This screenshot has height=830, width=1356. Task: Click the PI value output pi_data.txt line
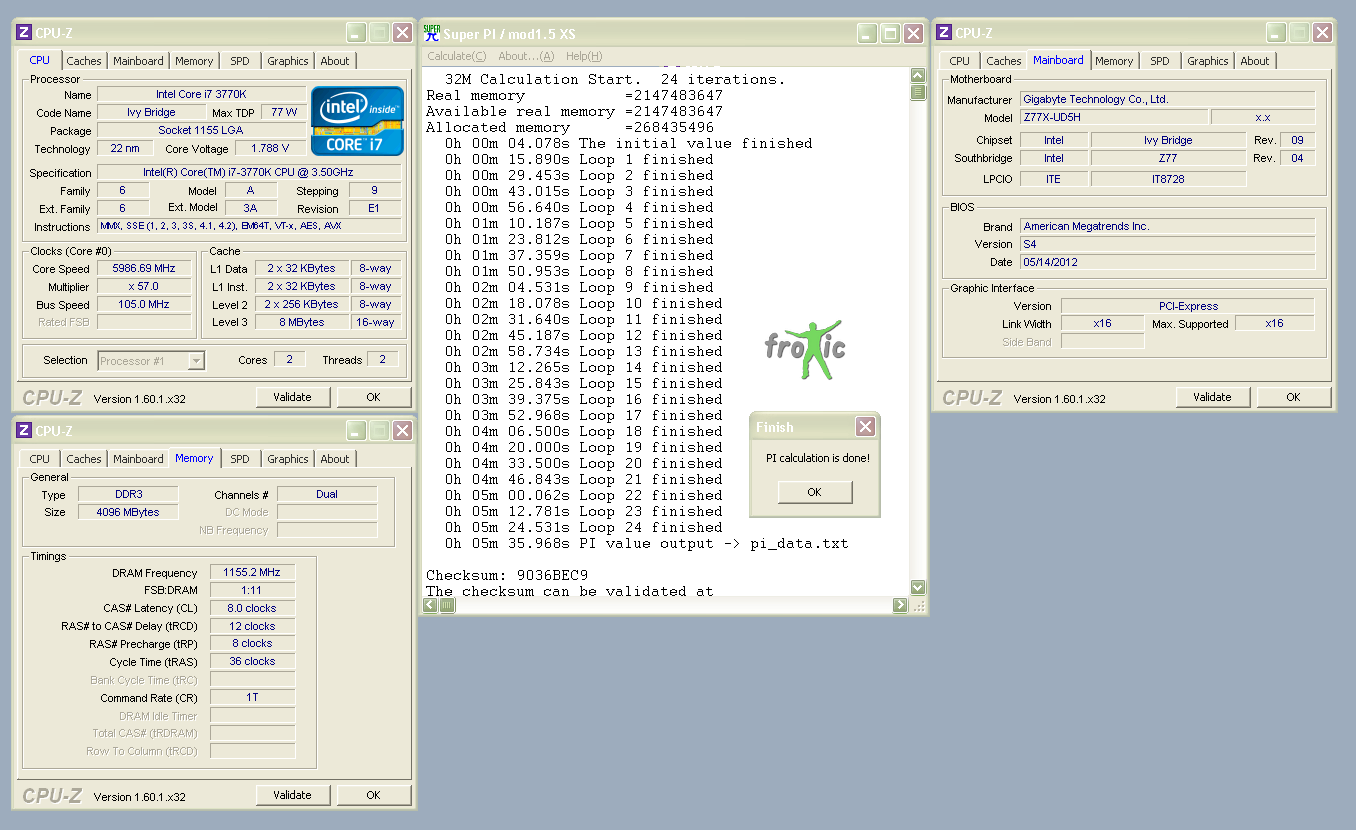(x=647, y=543)
